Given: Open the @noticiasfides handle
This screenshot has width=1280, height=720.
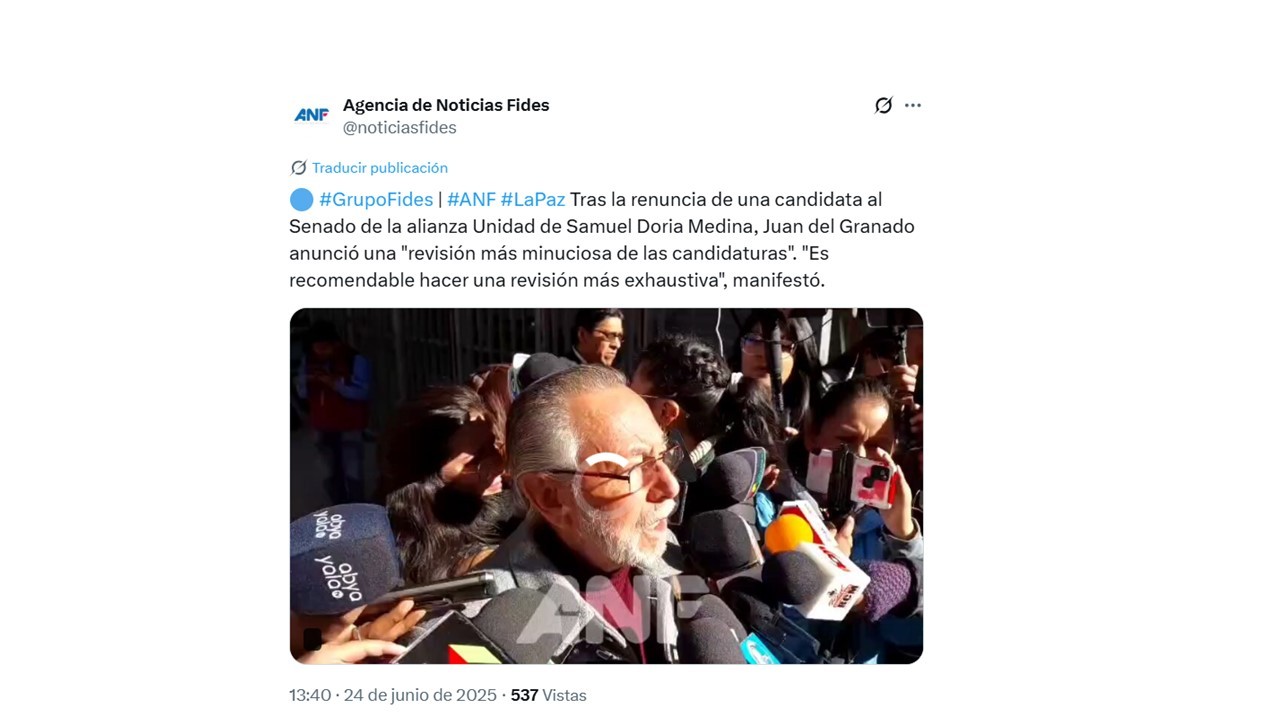Looking at the screenshot, I should point(400,128).
